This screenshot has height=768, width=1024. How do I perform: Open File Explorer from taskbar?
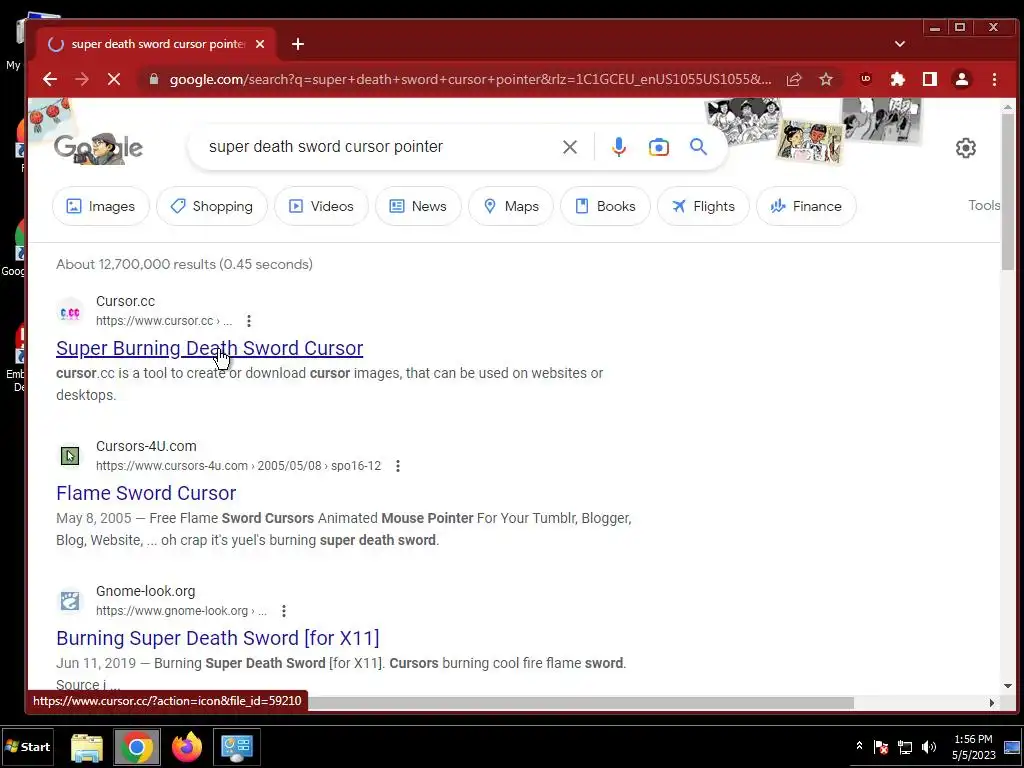(x=87, y=747)
